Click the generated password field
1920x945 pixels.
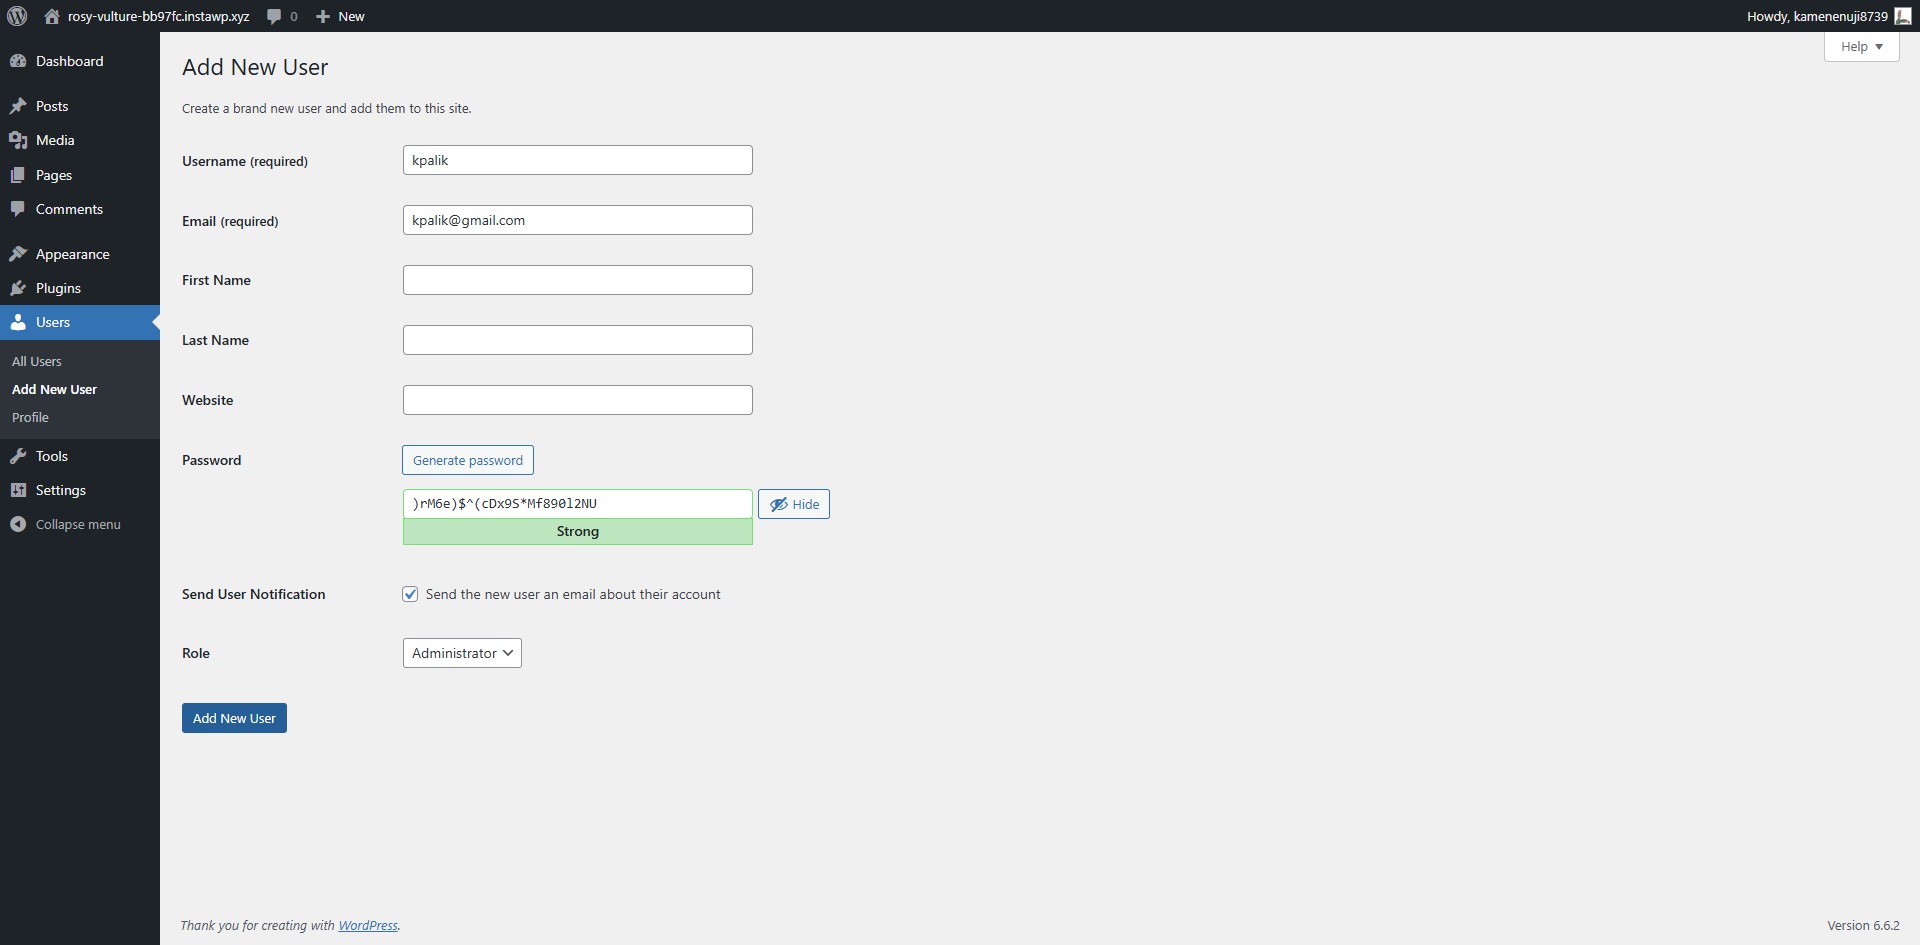(x=578, y=504)
